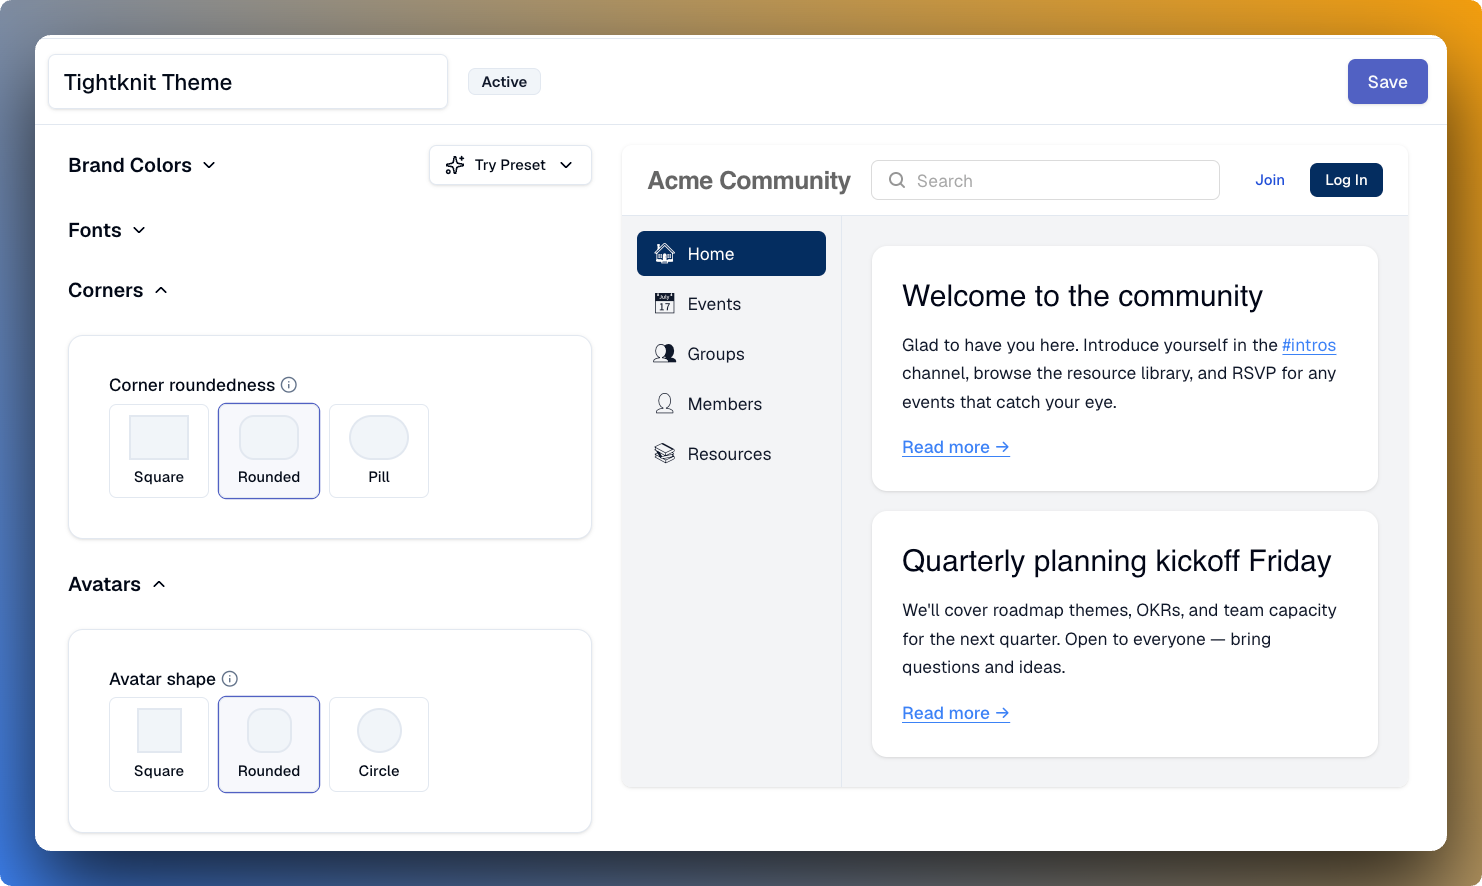This screenshot has height=886, width=1482.
Task: Select Circle avatar shape option
Action: (379, 745)
